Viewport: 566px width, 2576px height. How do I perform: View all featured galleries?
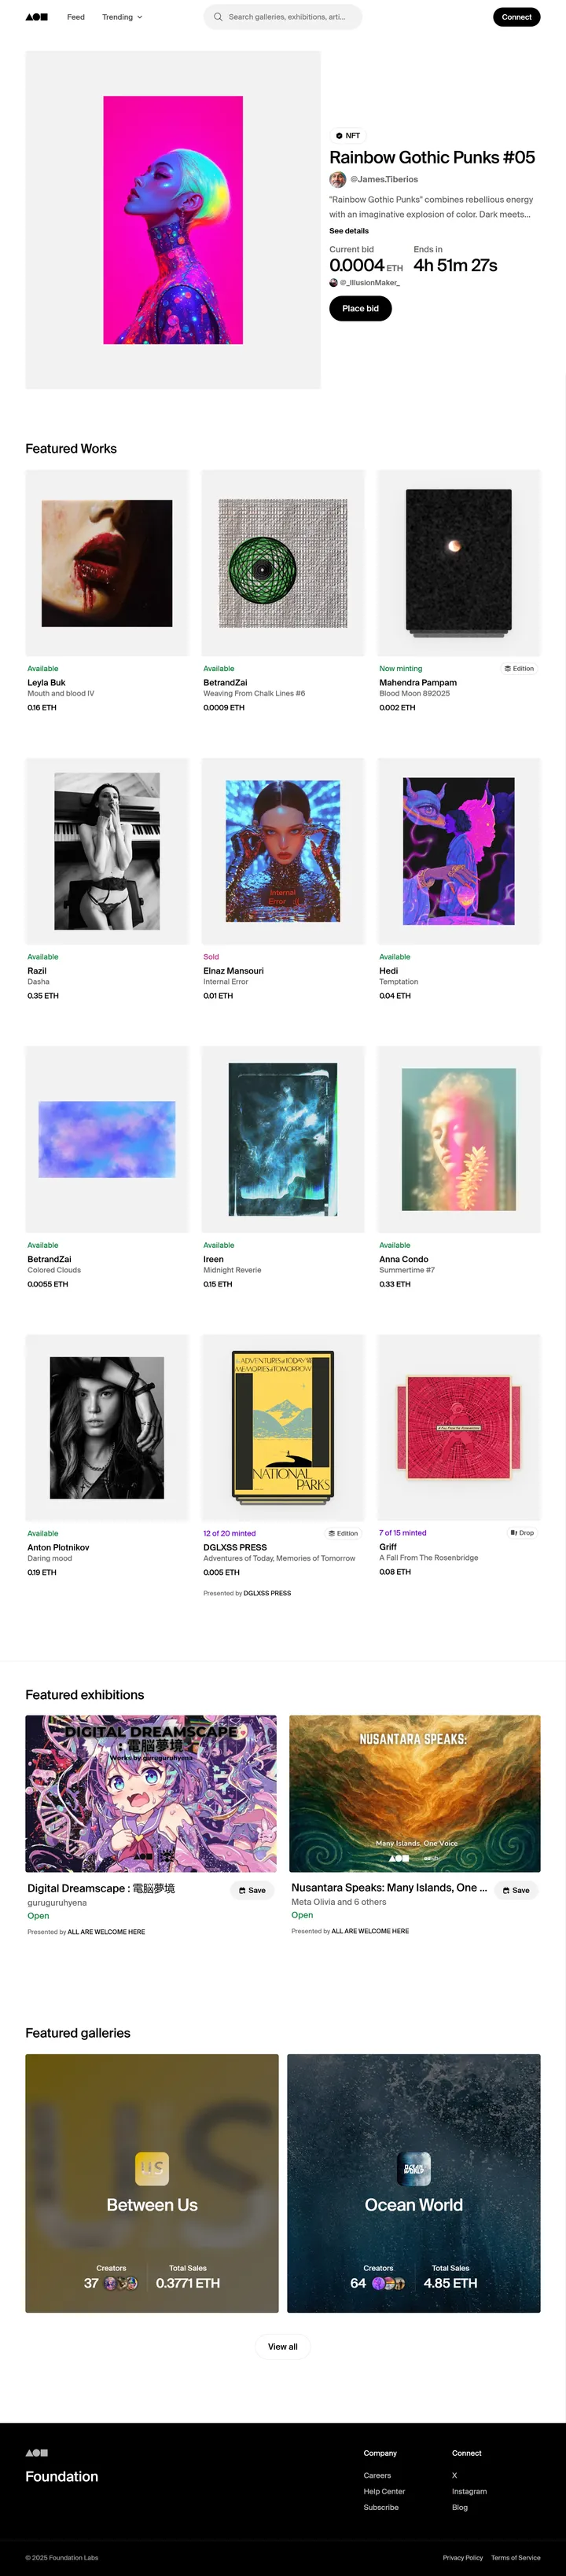click(283, 2346)
